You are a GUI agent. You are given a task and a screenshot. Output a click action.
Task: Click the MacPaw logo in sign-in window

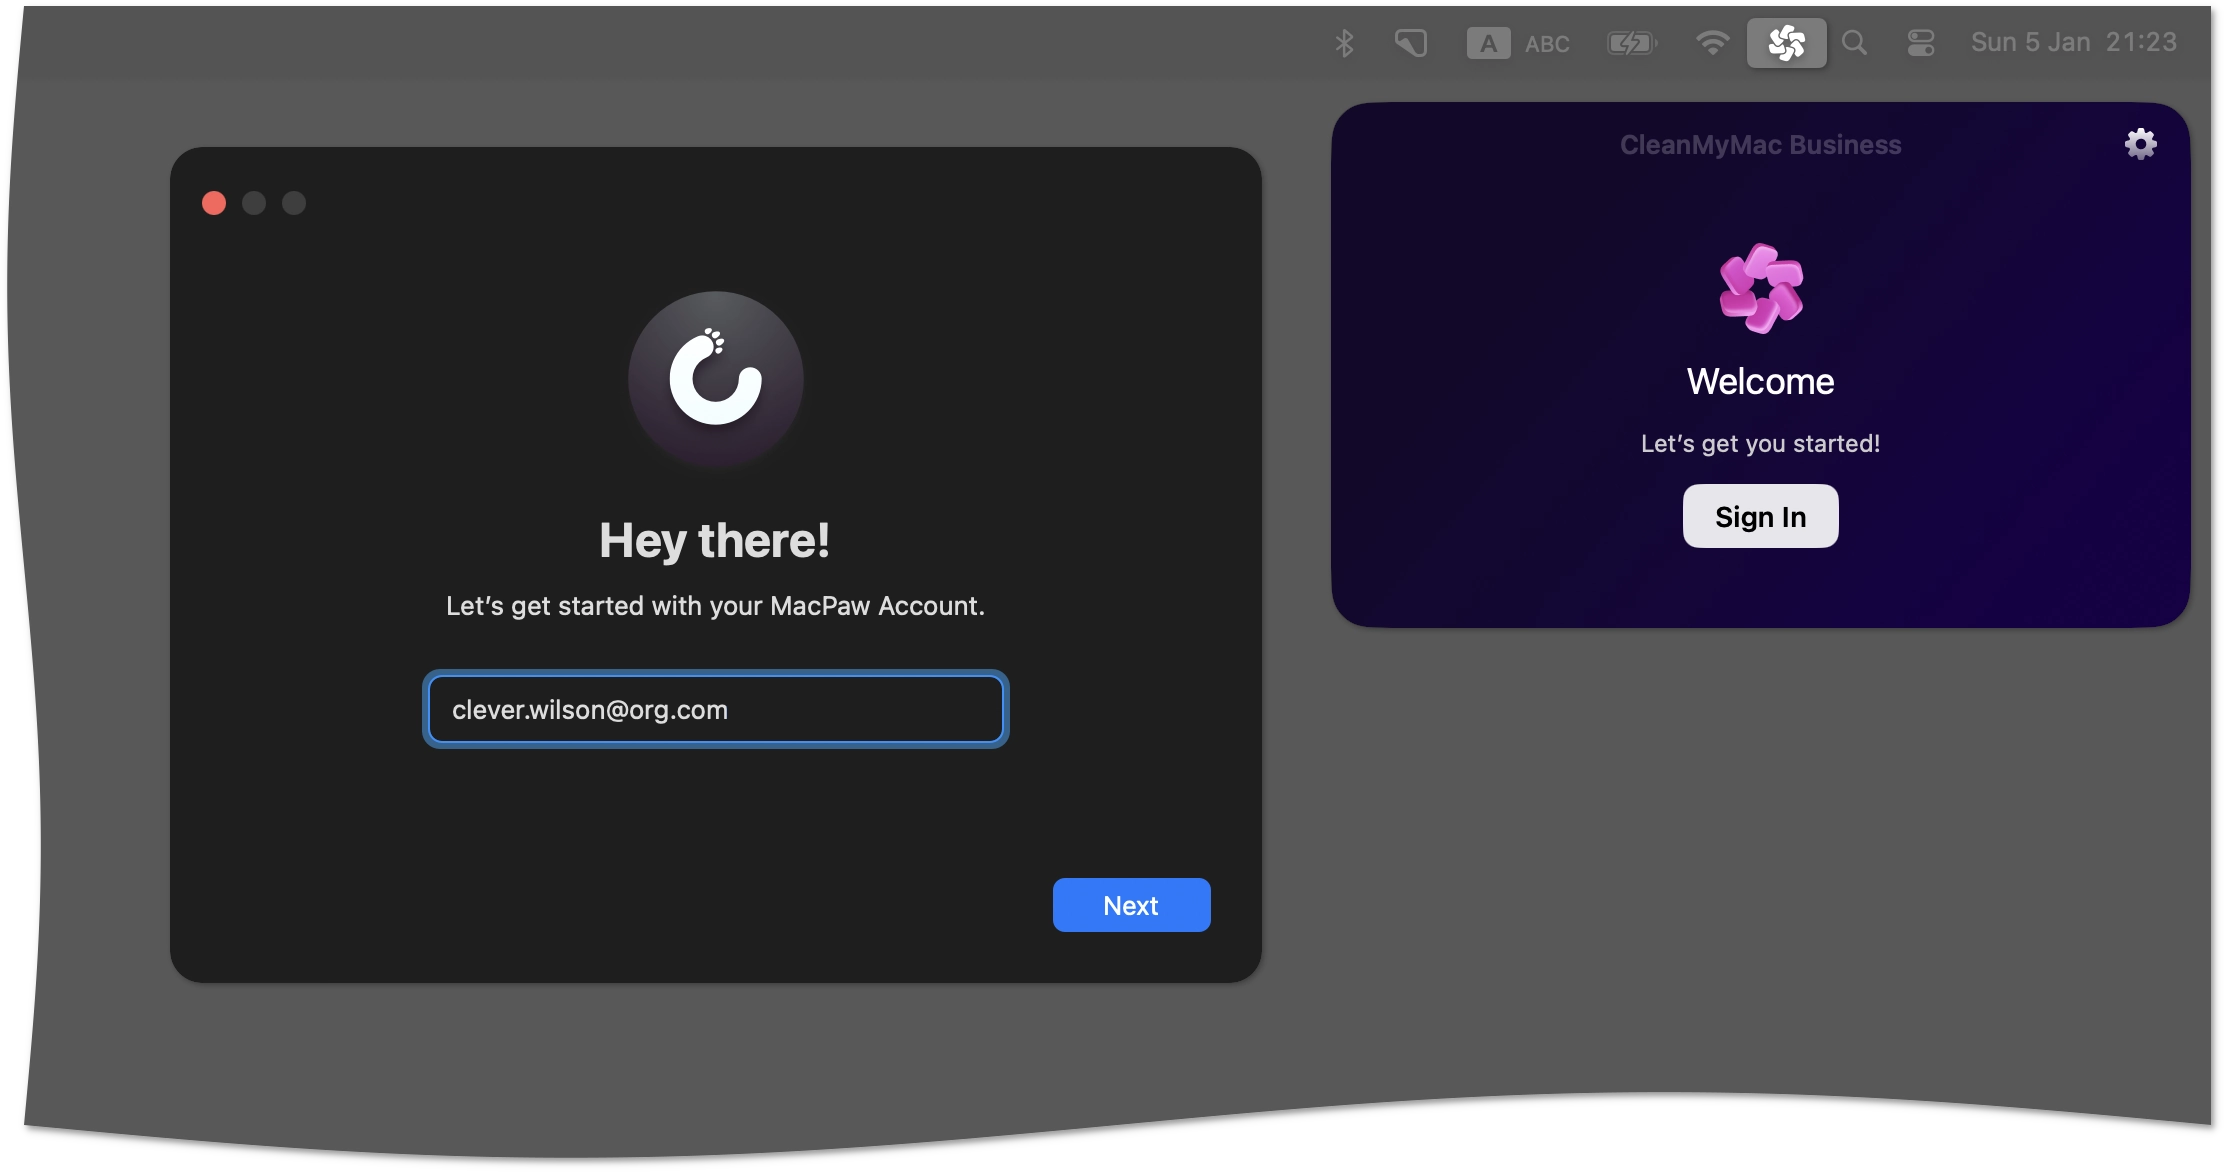715,379
